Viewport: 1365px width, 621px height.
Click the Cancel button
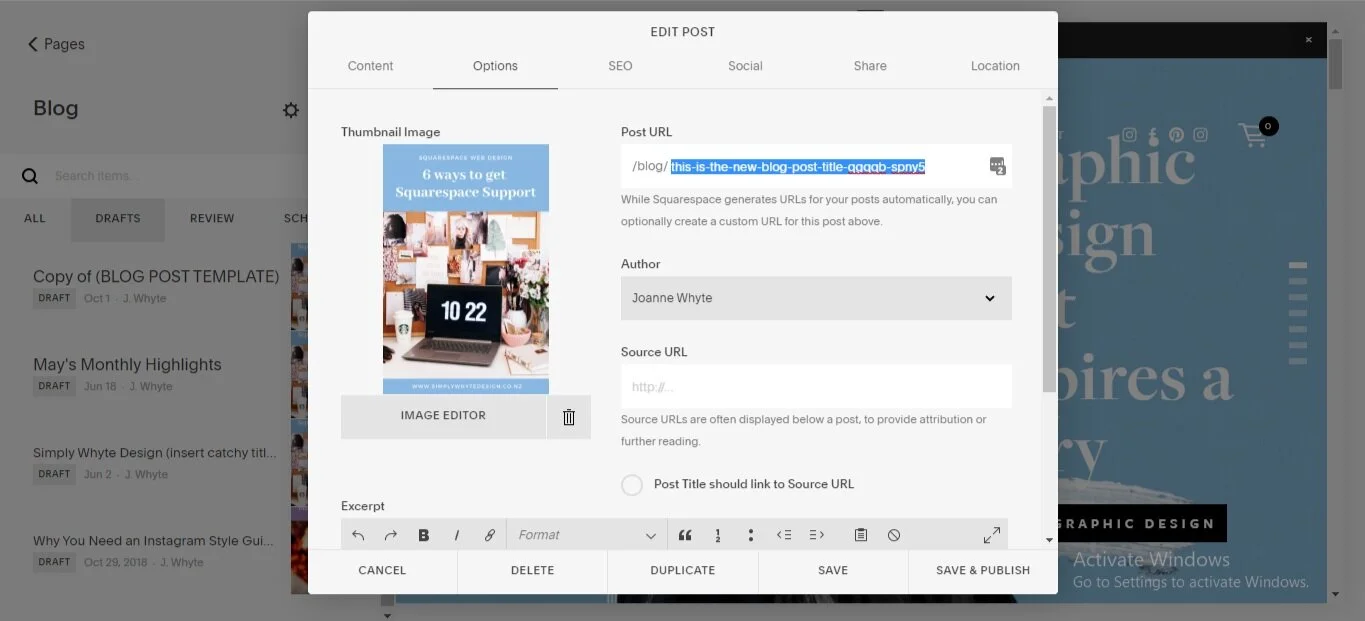[382, 570]
